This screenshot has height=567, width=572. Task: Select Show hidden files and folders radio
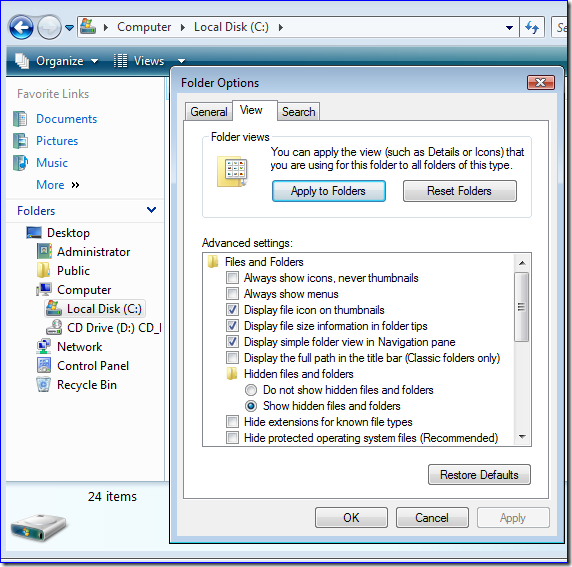(251, 406)
